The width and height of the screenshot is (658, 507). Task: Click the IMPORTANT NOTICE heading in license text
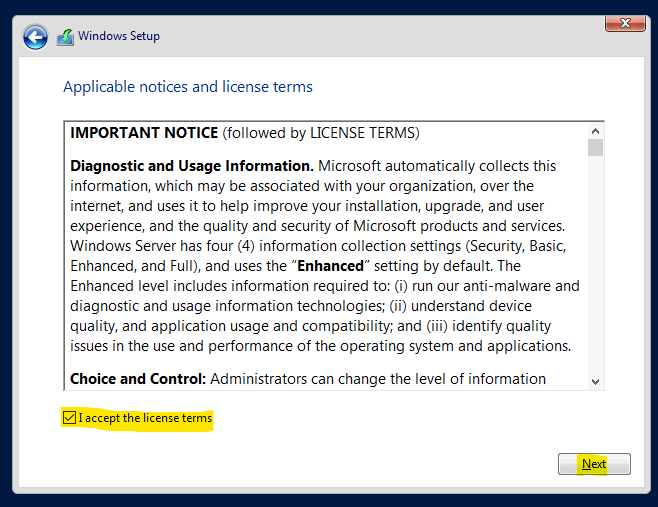pyautogui.click(x=144, y=133)
